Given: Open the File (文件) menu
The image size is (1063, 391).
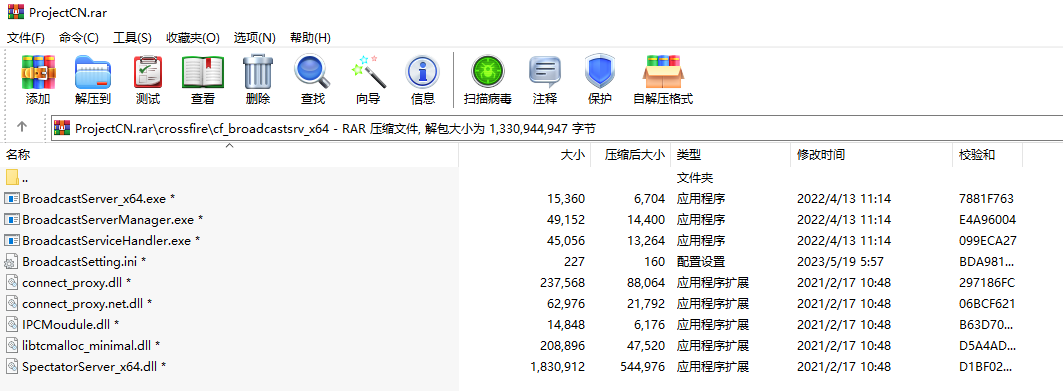Looking at the screenshot, I should pyautogui.click(x=26, y=37).
